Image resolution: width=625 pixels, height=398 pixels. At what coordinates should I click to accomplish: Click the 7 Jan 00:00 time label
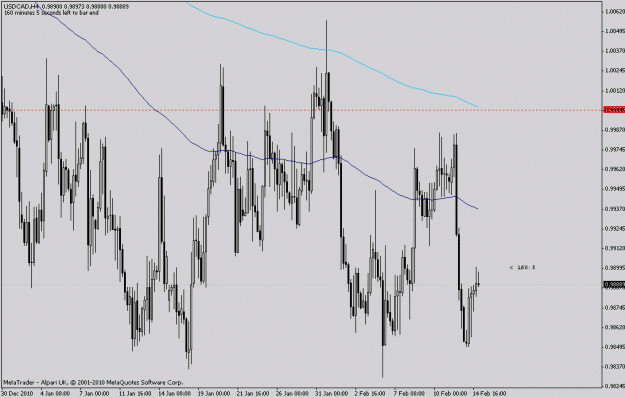click(94, 394)
